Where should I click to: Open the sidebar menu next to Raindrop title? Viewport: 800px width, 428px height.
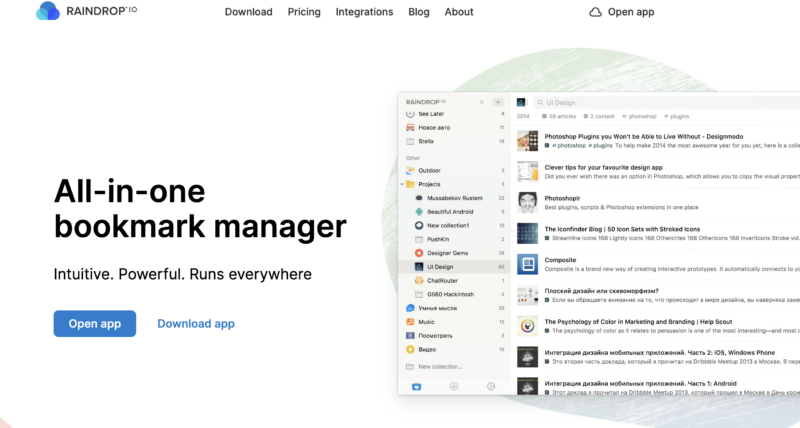click(482, 102)
